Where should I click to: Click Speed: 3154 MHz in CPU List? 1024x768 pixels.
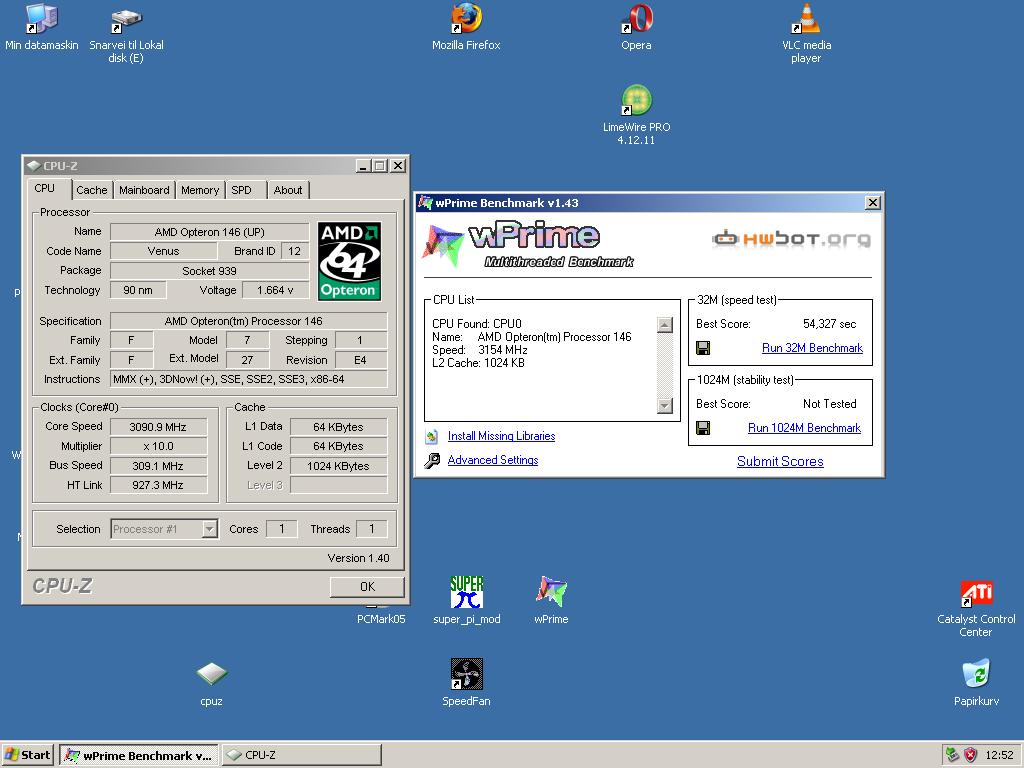click(479, 350)
